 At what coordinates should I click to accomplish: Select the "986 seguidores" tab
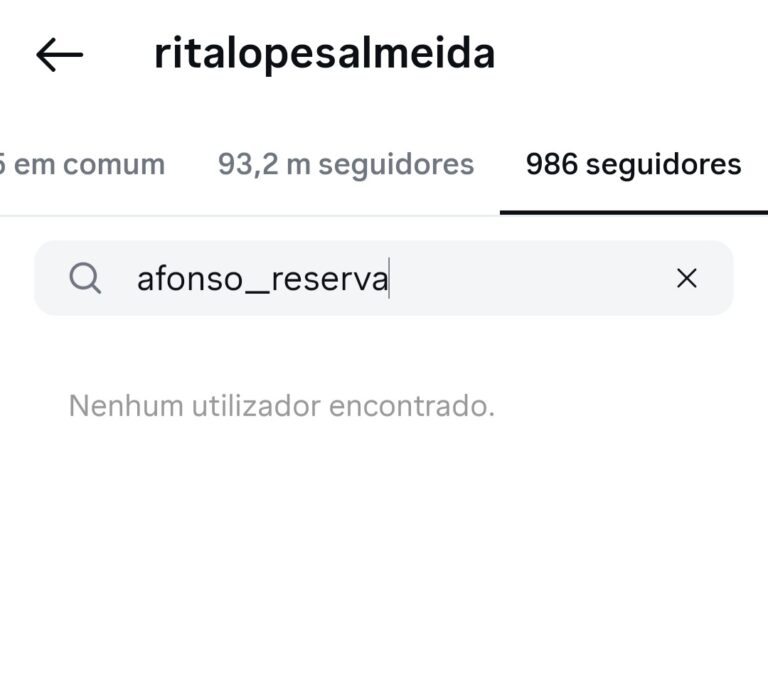coord(633,164)
